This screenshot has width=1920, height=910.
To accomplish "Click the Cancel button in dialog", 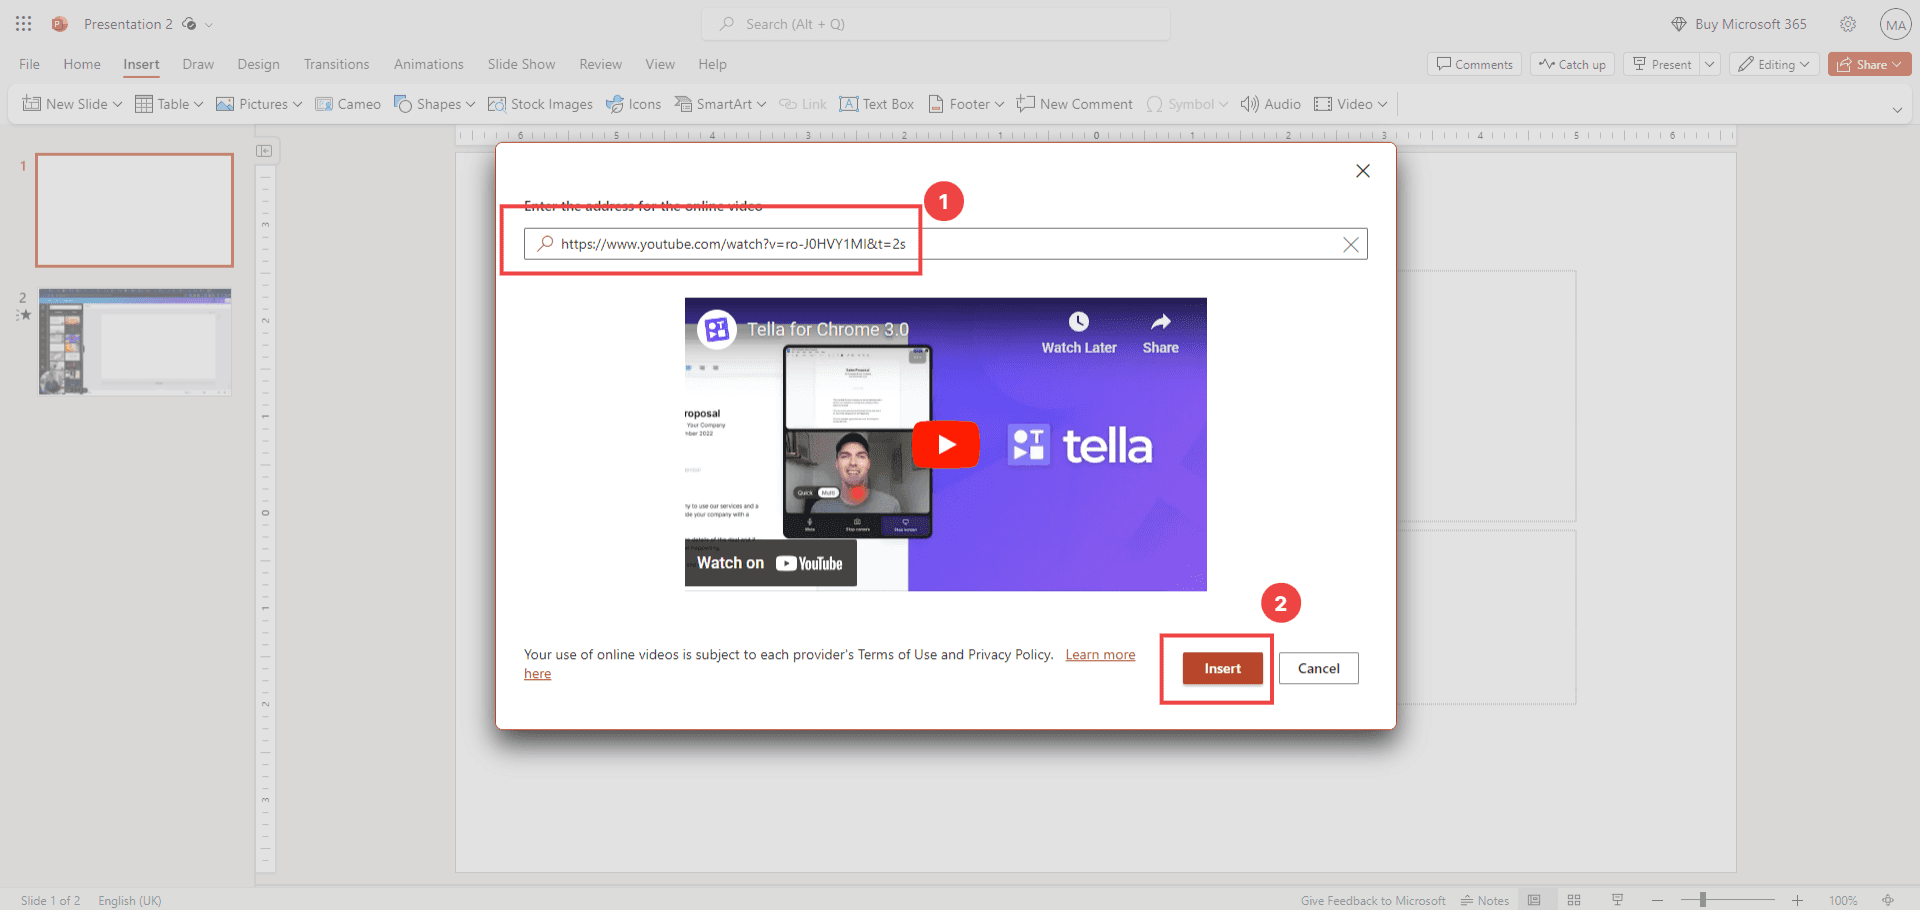I will click(x=1318, y=668).
